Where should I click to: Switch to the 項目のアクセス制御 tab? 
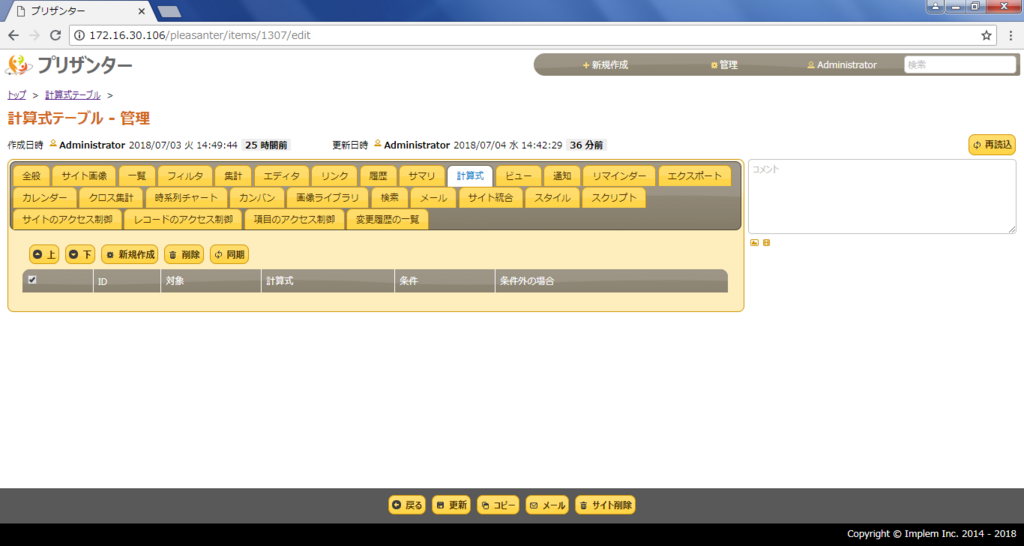pyautogui.click(x=294, y=219)
